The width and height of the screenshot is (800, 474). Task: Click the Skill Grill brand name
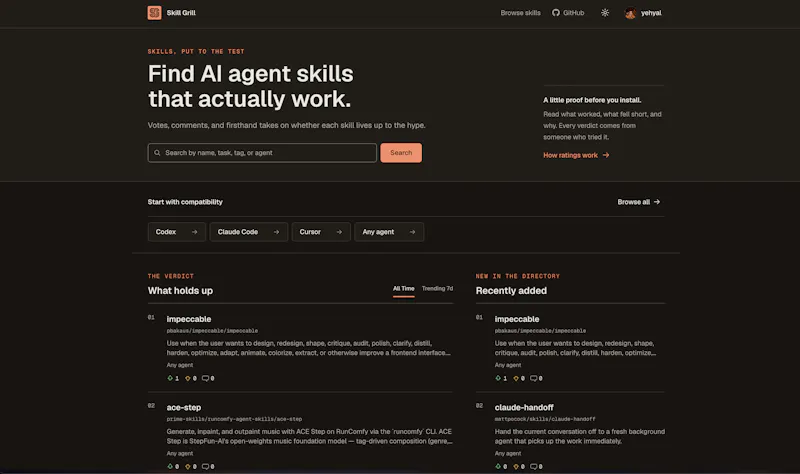point(181,13)
